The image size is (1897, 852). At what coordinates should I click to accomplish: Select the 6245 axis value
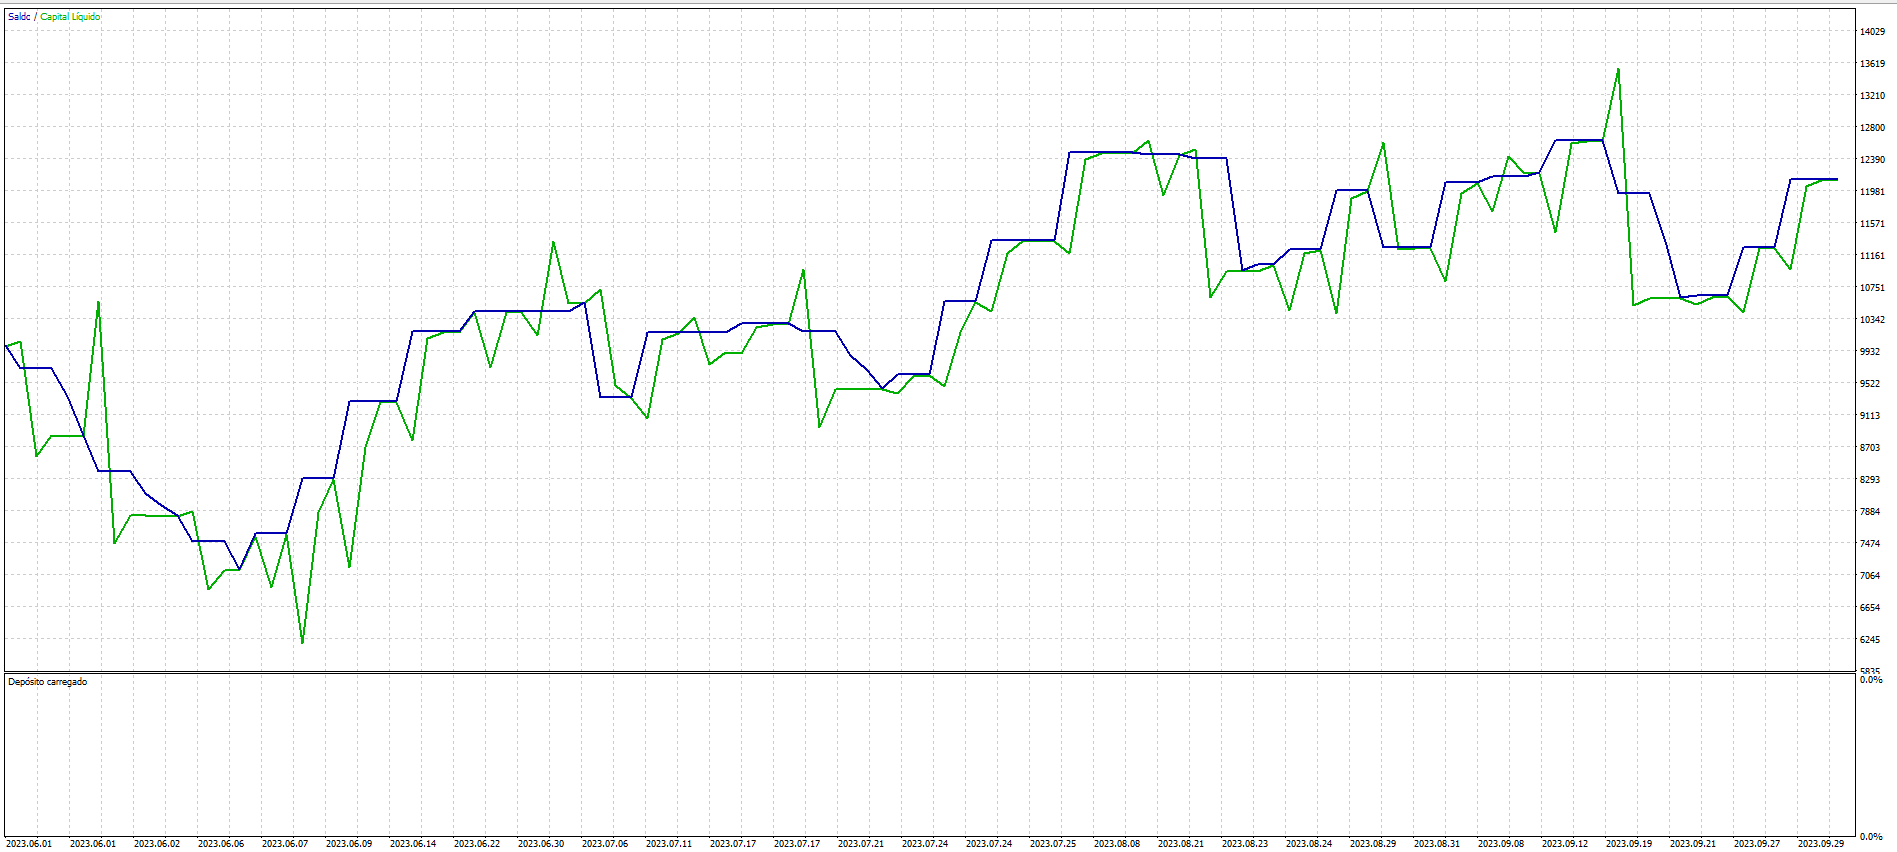pos(1870,640)
